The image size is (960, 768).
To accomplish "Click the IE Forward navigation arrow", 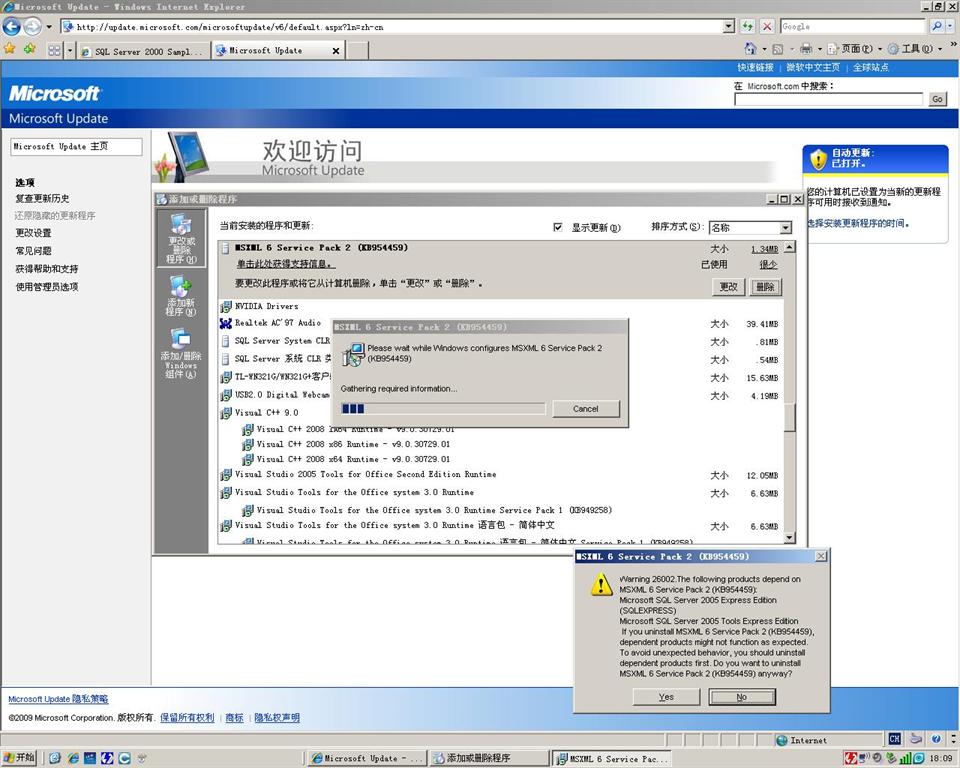I will (x=32, y=26).
